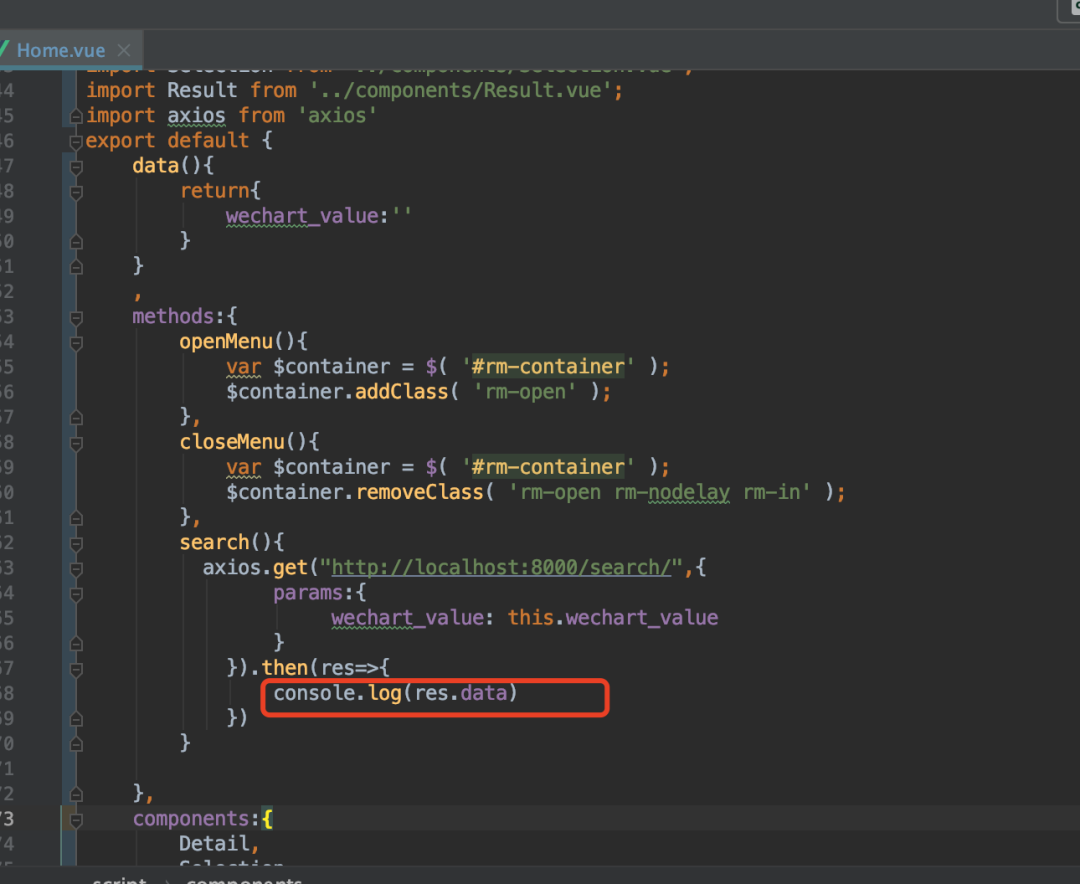Click the 'rm-open' string in addClass
Viewport: 1080px width, 884px height.
coord(525,391)
